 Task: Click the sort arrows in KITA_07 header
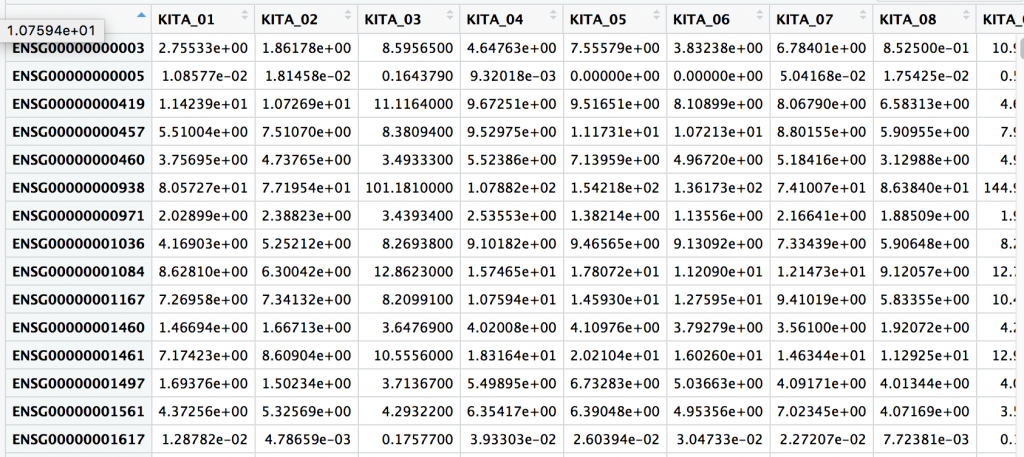(x=863, y=14)
